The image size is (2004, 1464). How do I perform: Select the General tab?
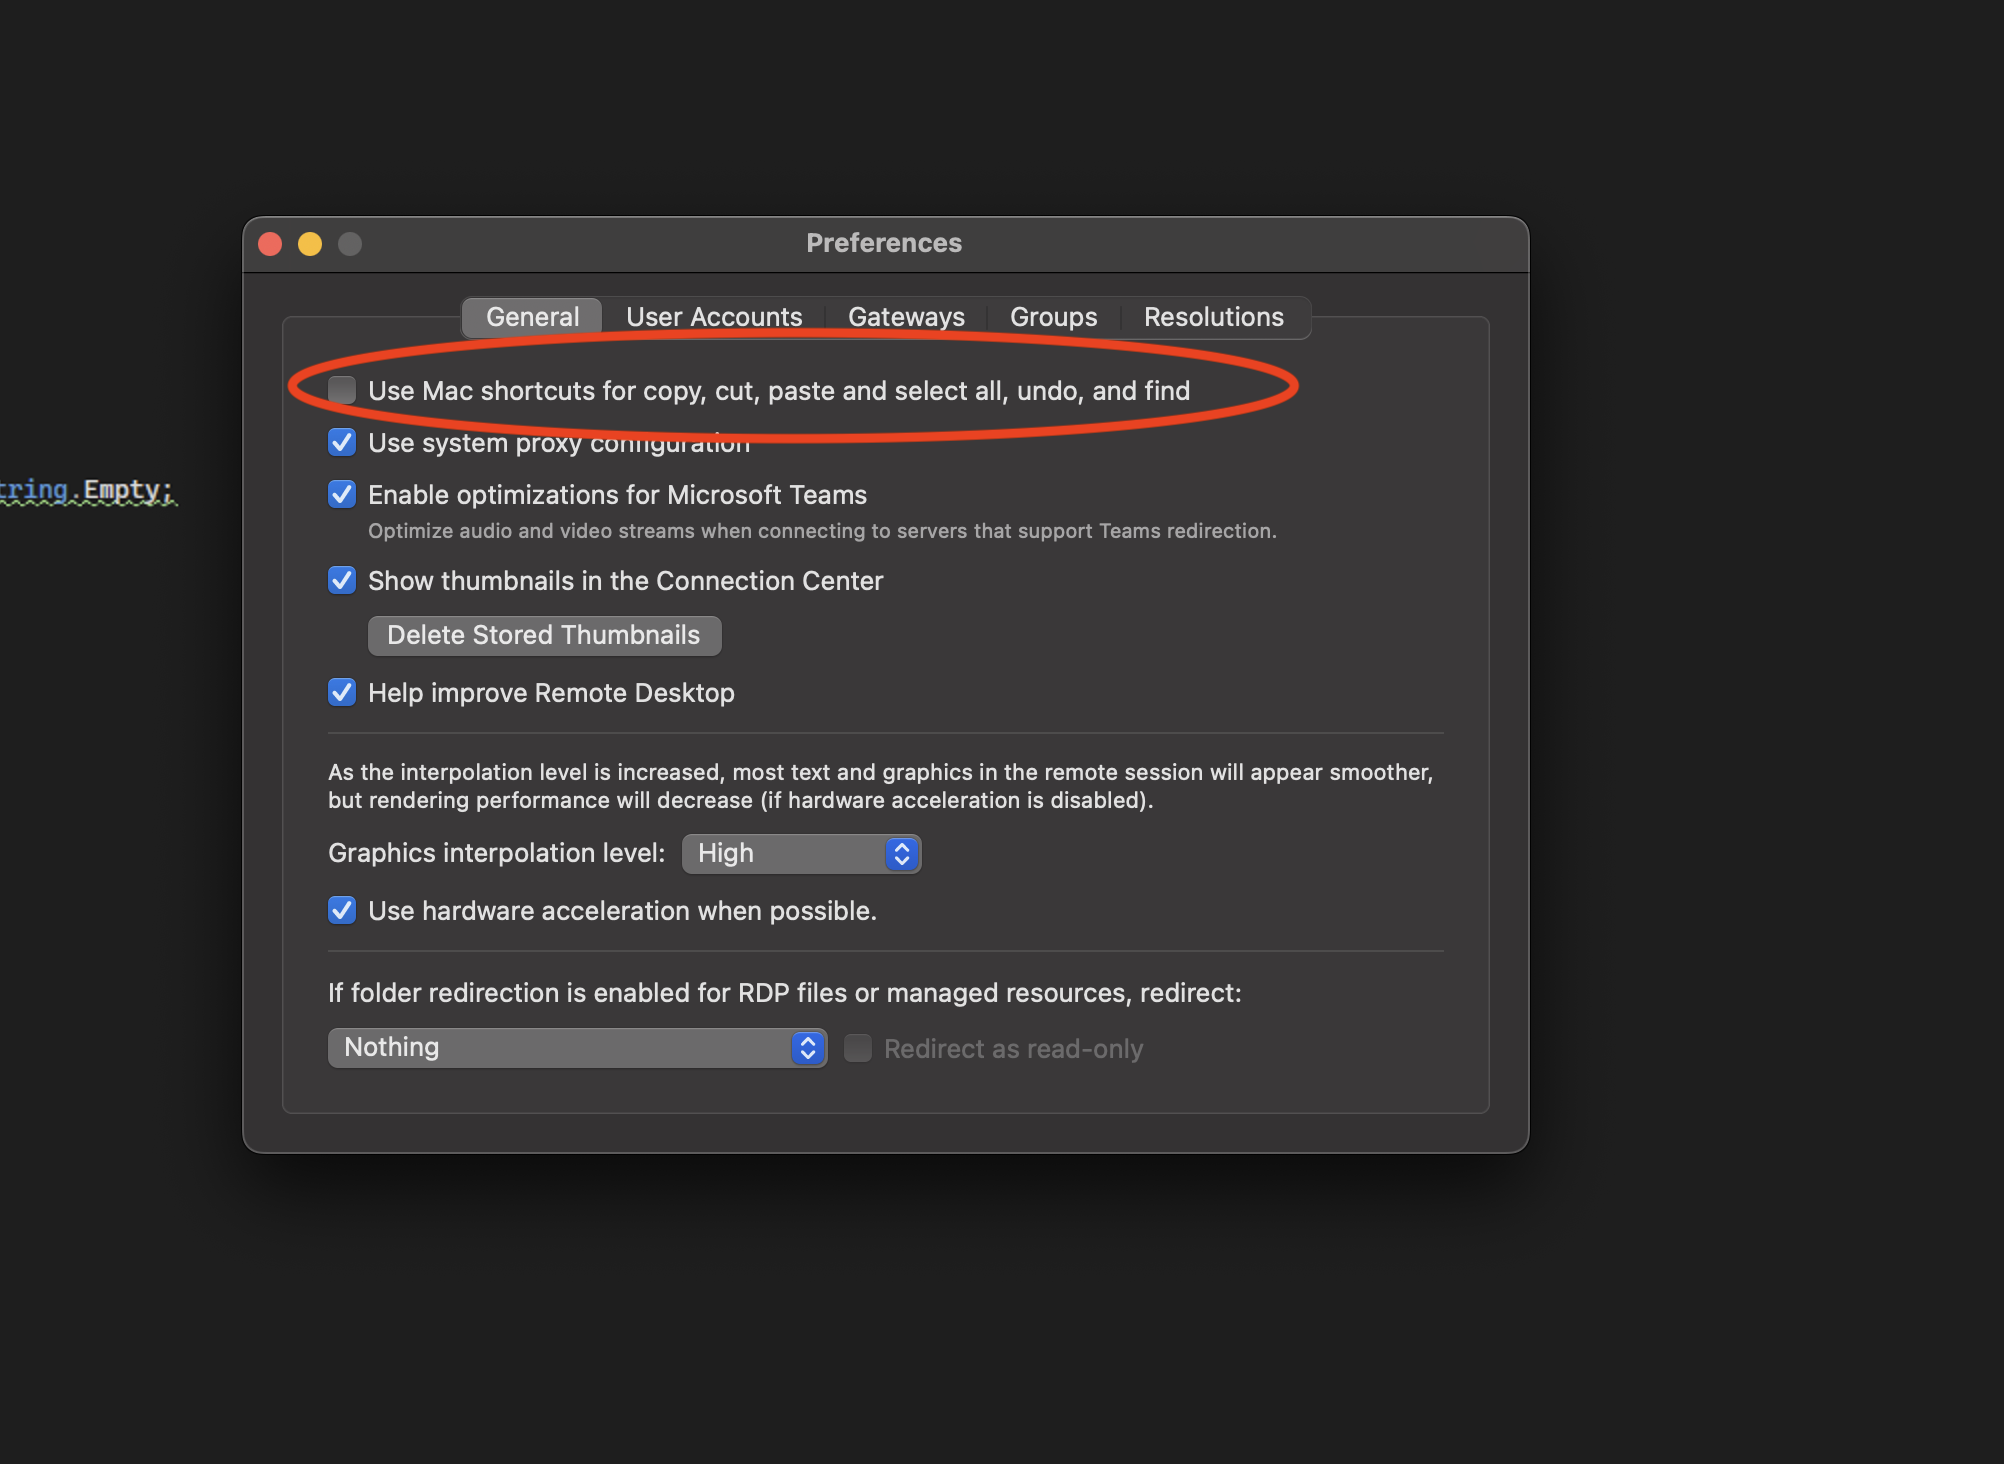[531, 316]
